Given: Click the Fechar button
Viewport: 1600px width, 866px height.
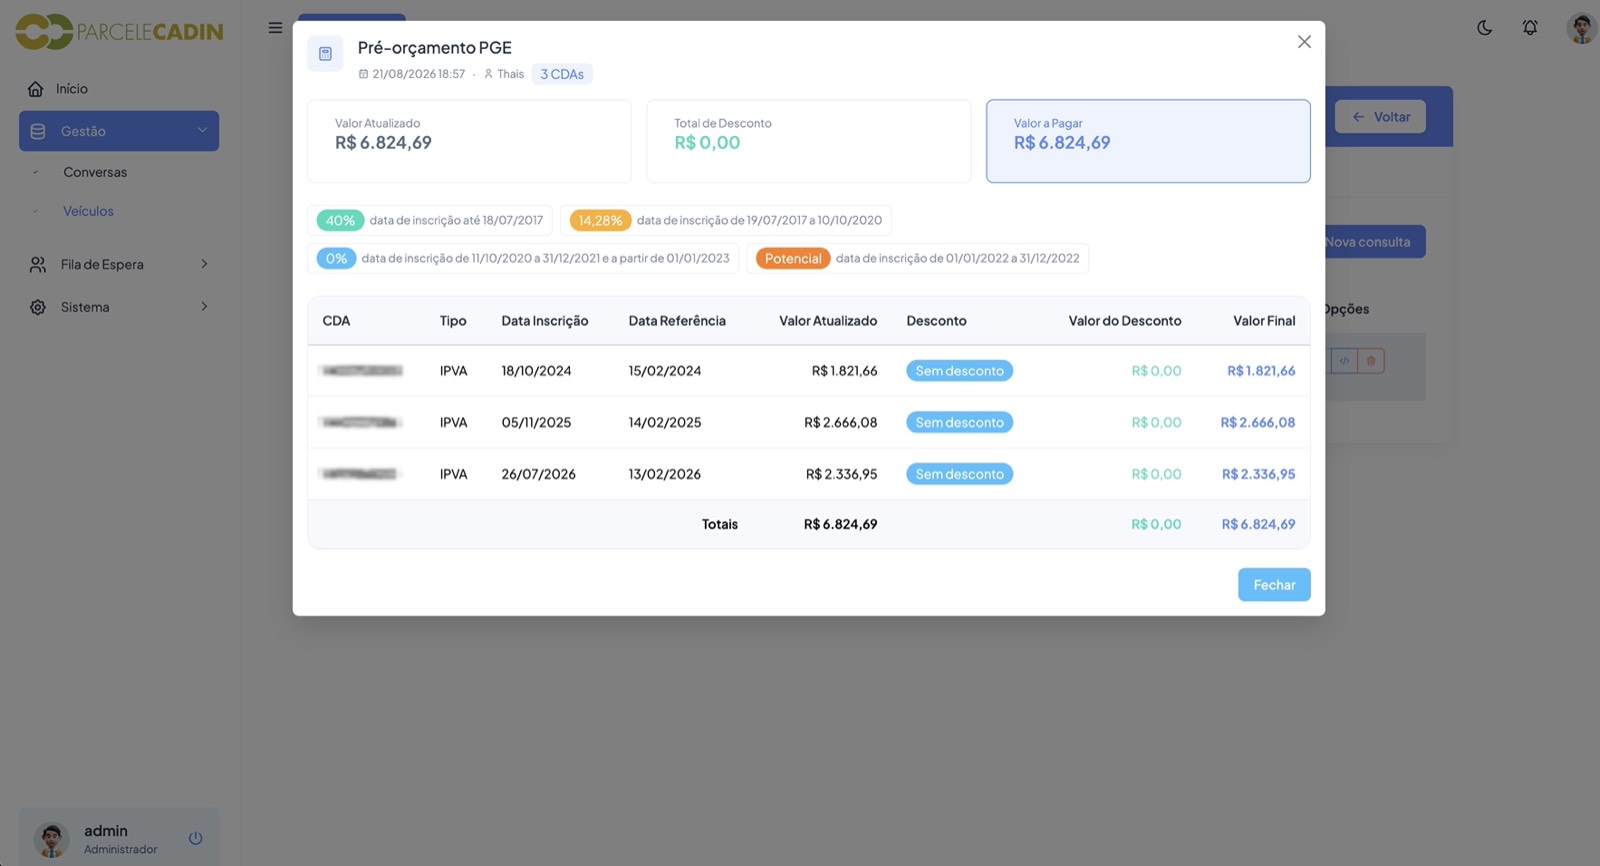Looking at the screenshot, I should tap(1274, 585).
